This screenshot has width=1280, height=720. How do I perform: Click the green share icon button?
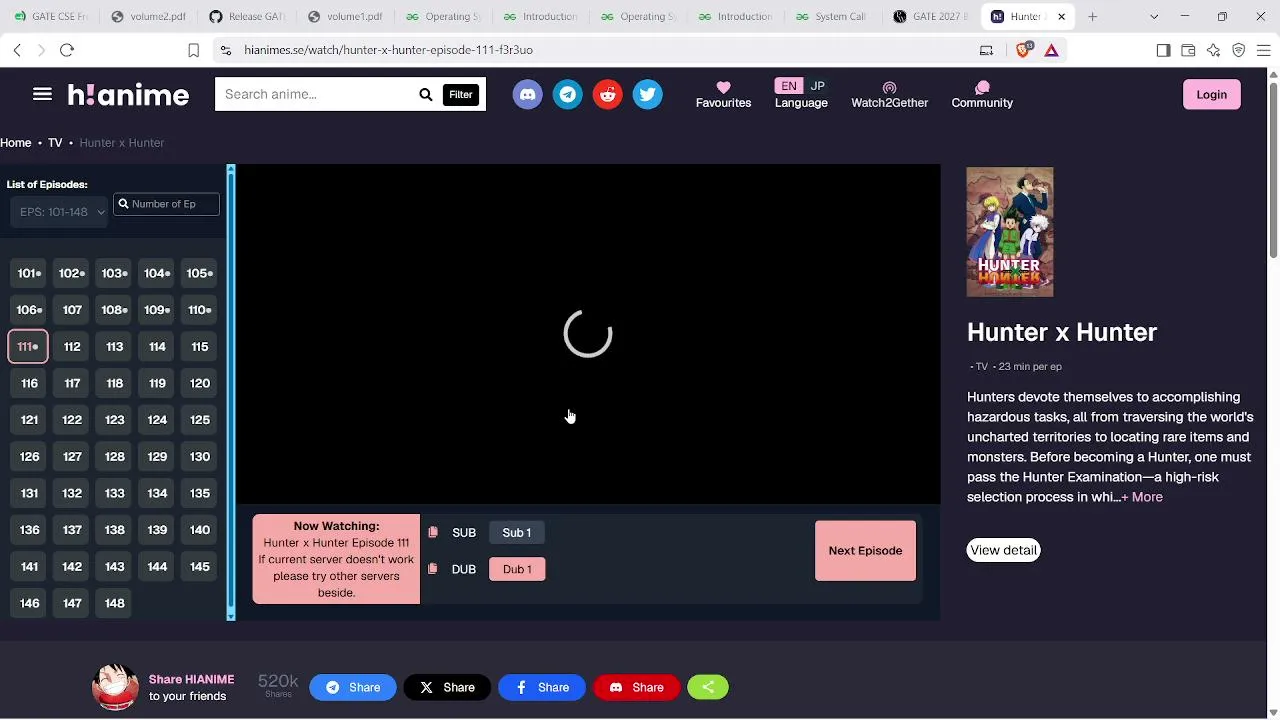708,687
